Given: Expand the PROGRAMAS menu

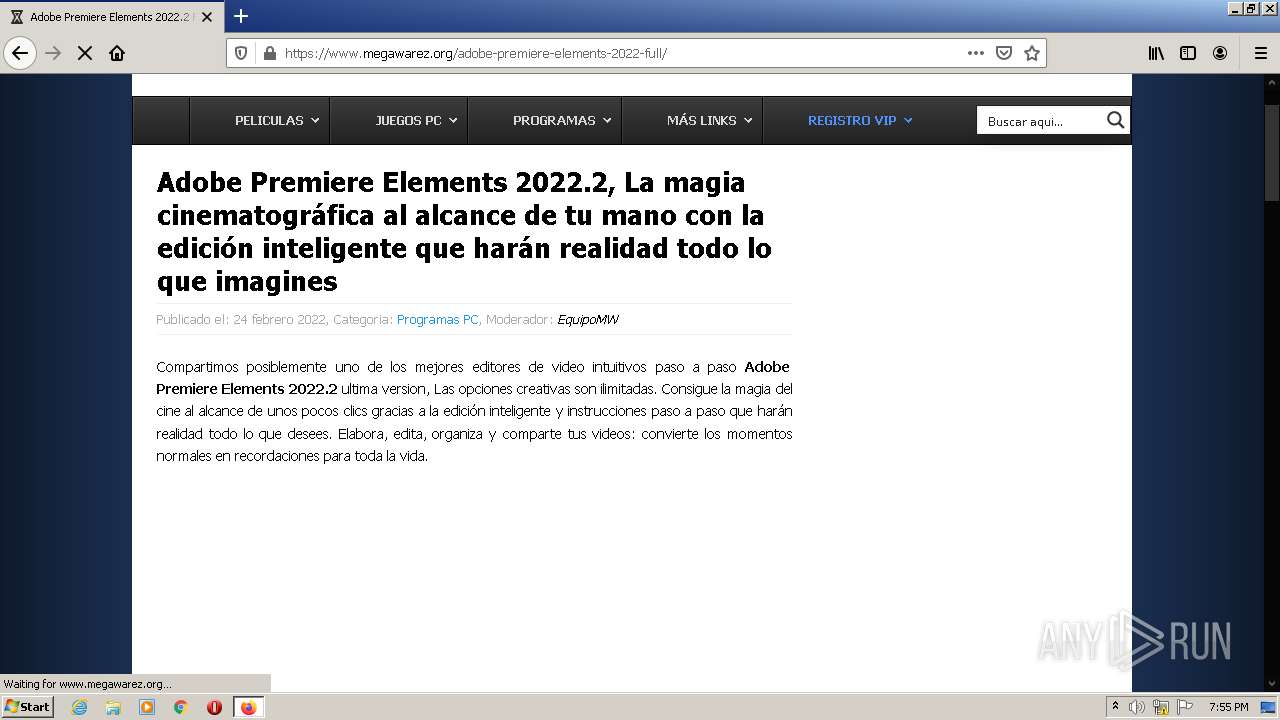Looking at the screenshot, I should coord(562,120).
